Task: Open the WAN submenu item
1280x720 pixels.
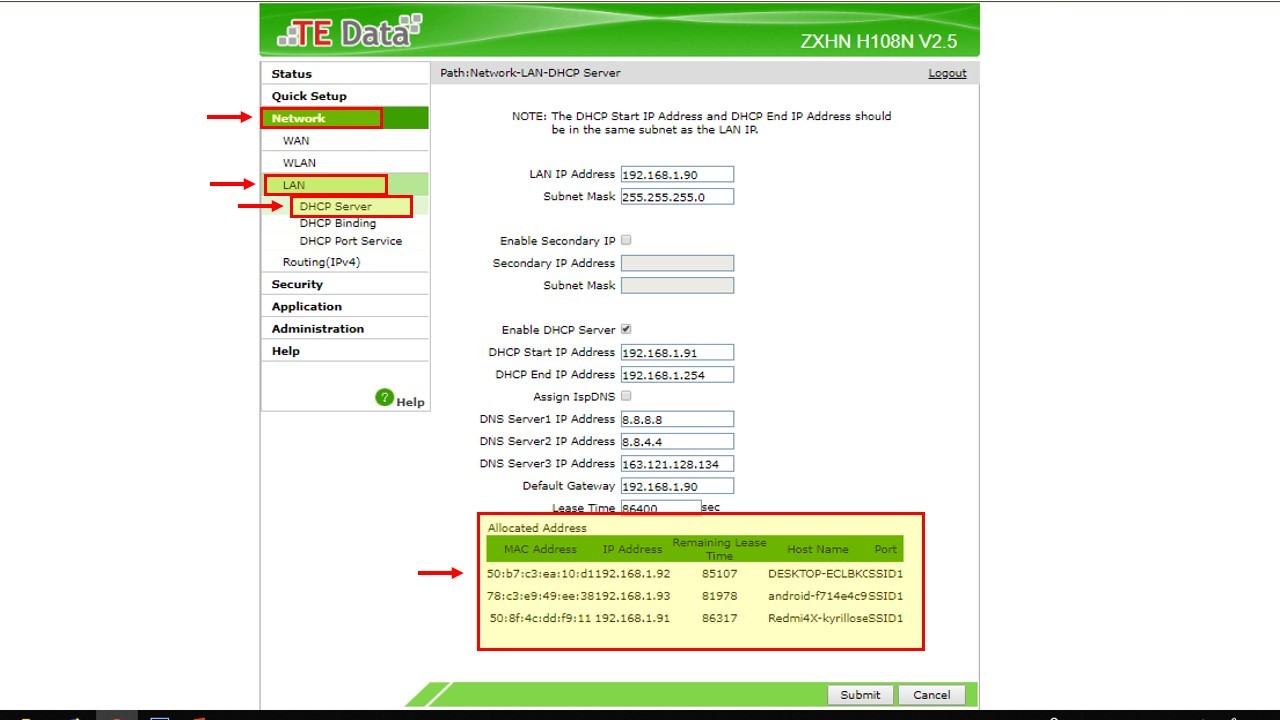Action: click(296, 141)
